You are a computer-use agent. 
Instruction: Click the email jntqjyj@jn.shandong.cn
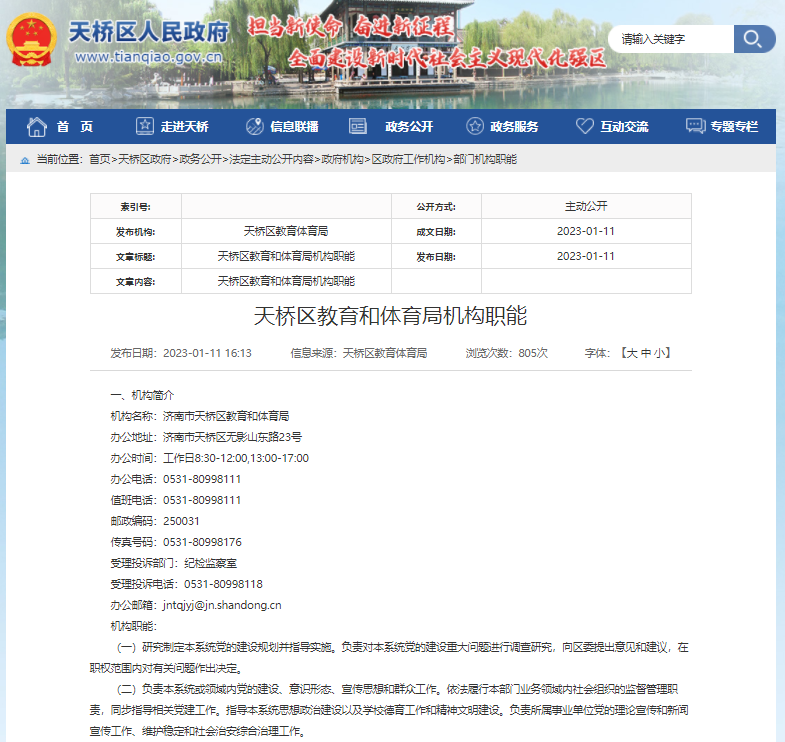click(x=222, y=605)
